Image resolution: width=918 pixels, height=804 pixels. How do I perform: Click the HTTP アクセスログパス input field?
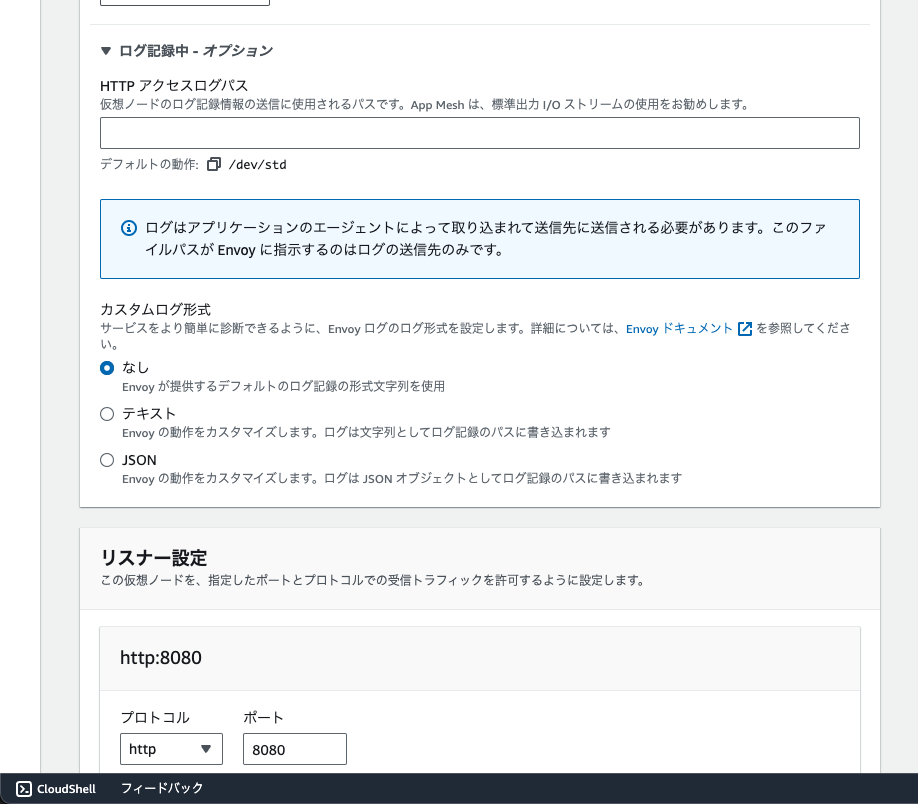click(479, 133)
